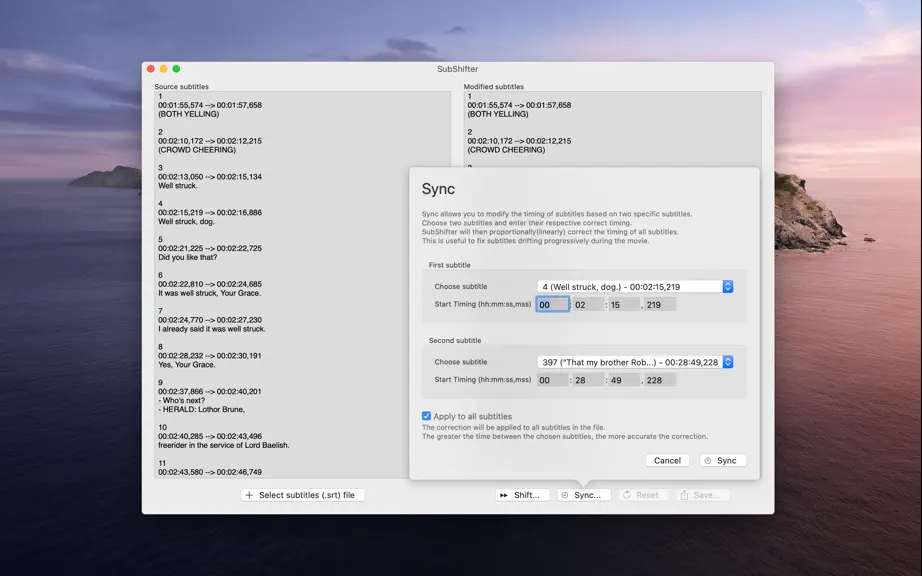Screen dimensions: 922x576
Task: Click the Save... button
Action: click(703, 495)
